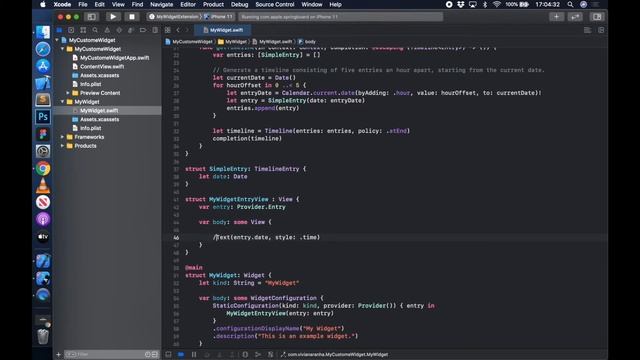Choose iPhone 11 run destination
This screenshot has width=640, height=360.
click(x=218, y=17)
